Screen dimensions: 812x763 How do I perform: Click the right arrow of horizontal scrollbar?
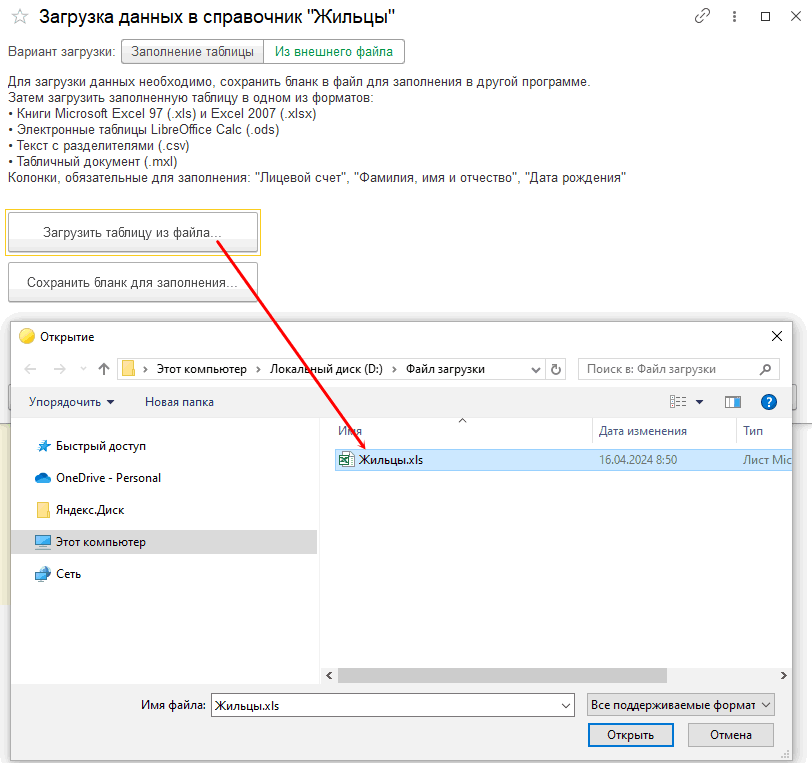(x=784, y=675)
